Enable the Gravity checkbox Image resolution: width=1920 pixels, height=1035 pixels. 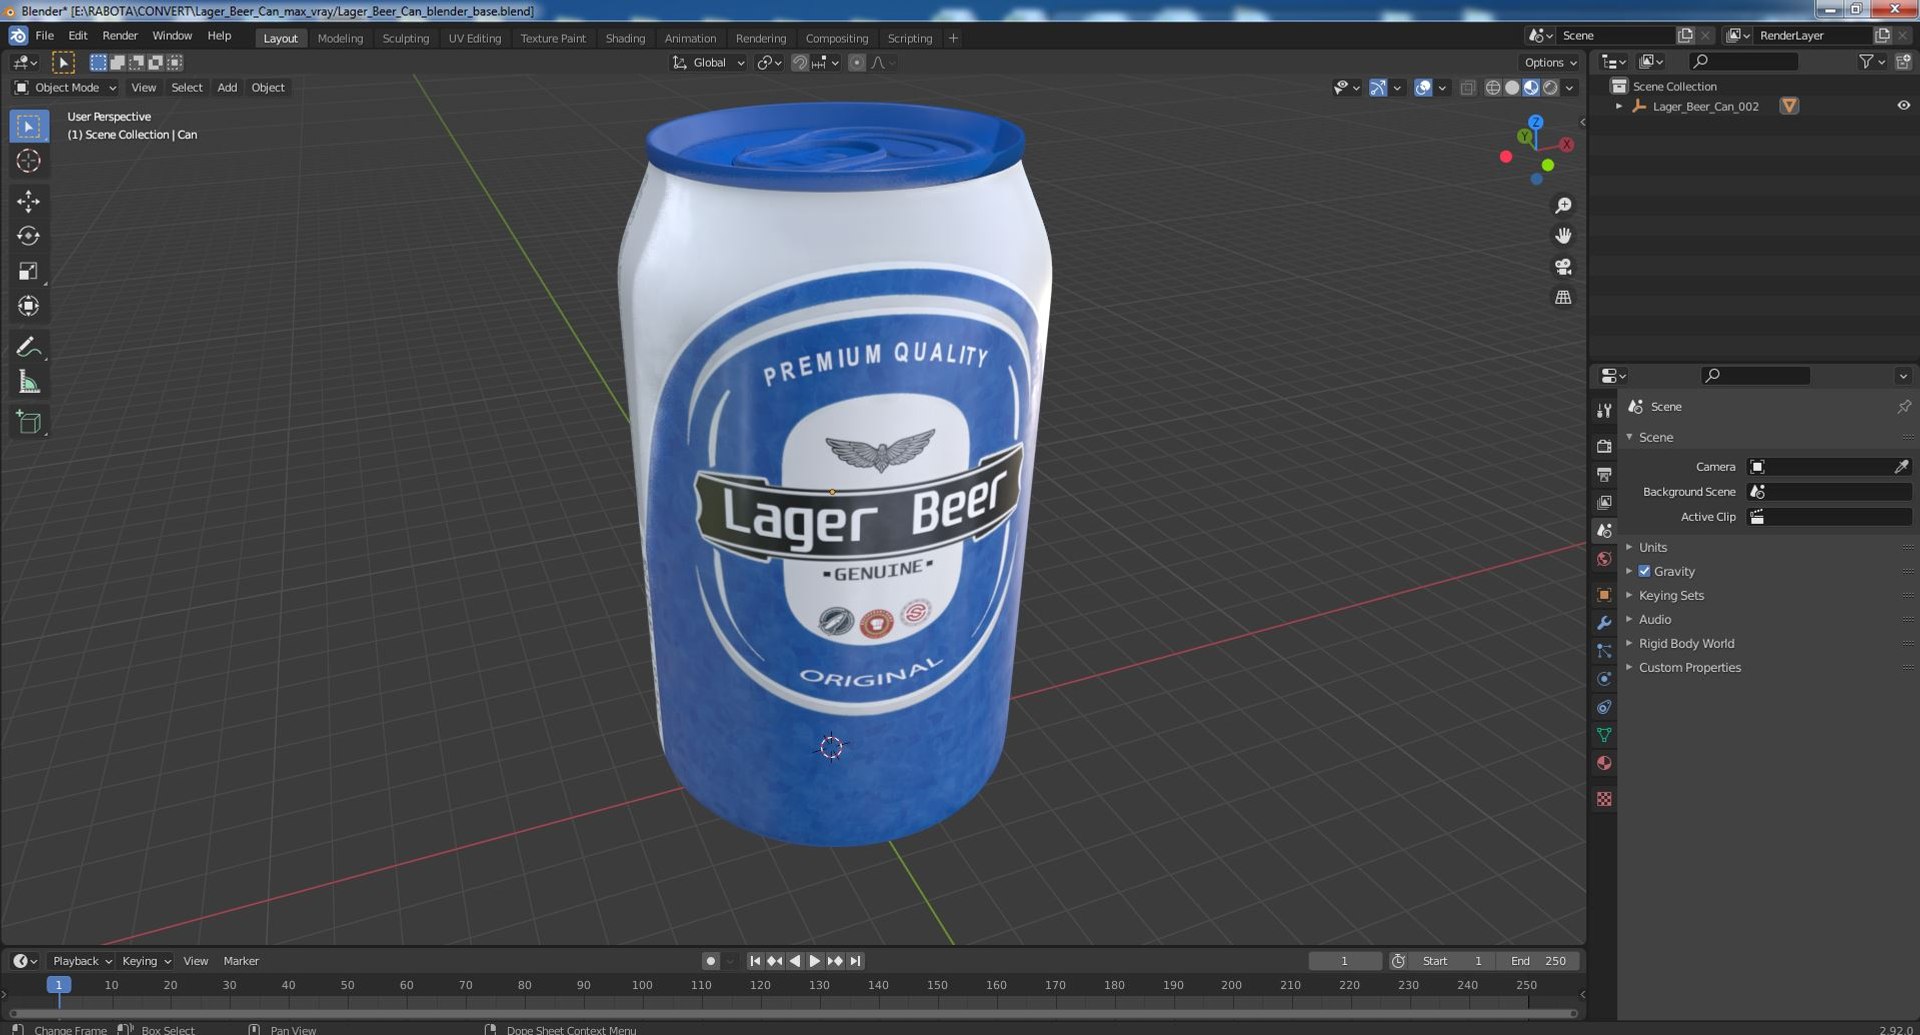click(x=1644, y=572)
